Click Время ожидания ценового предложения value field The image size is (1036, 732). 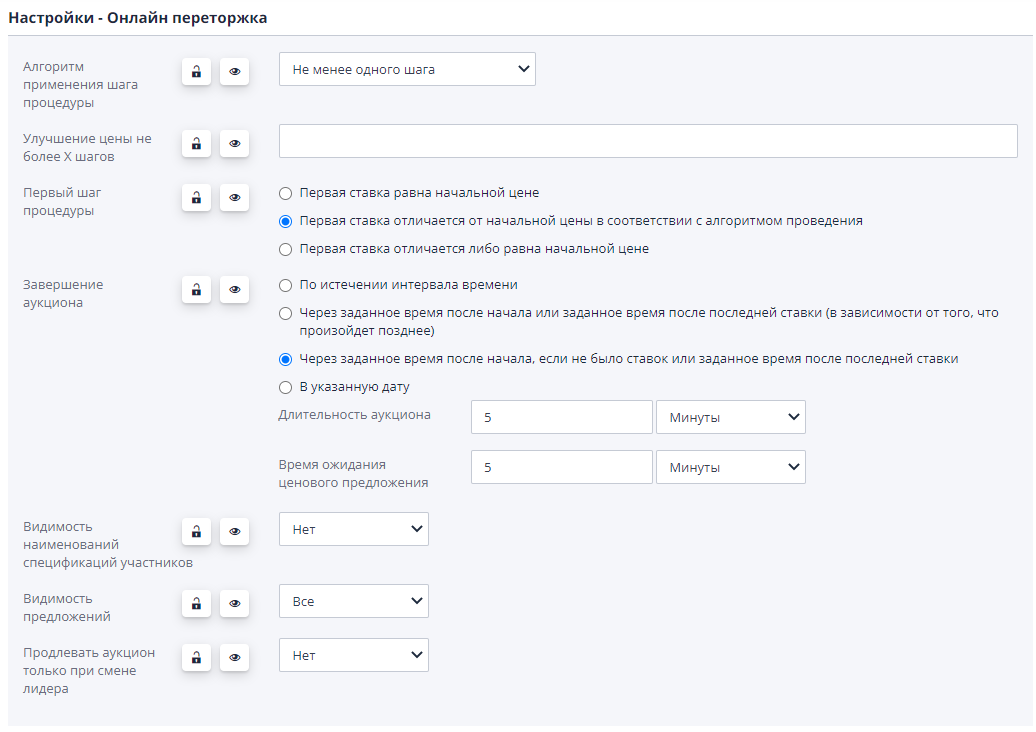click(x=561, y=467)
